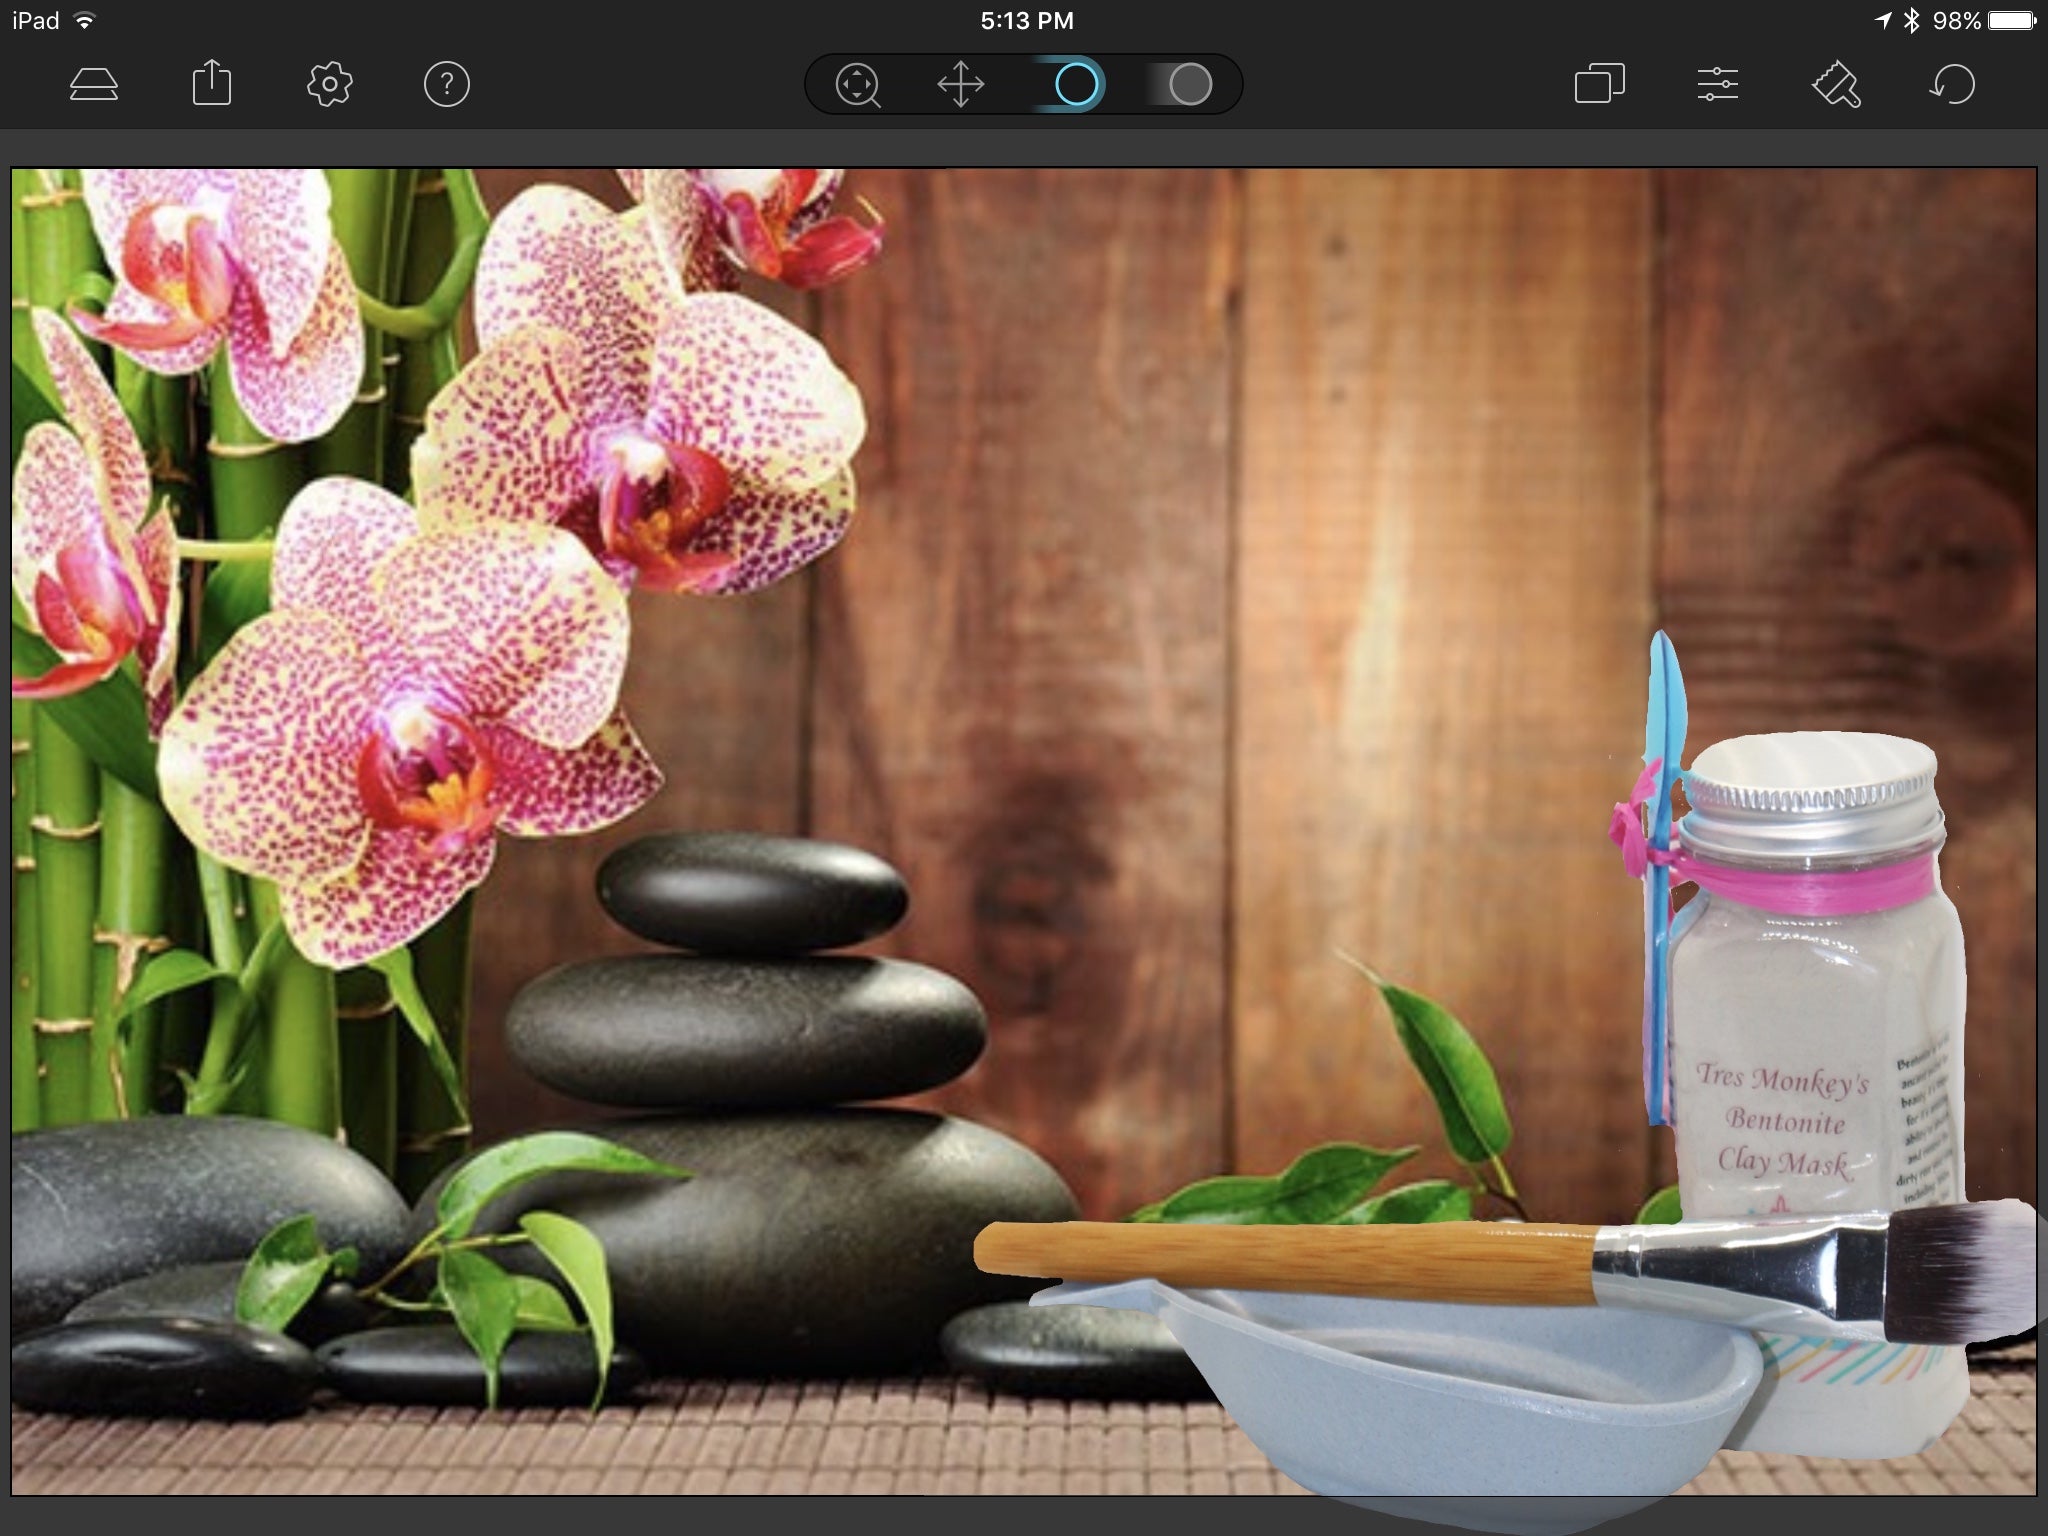This screenshot has height=1536, width=2048.
Task: Tap the undo circular arrow icon
Action: point(1952,84)
